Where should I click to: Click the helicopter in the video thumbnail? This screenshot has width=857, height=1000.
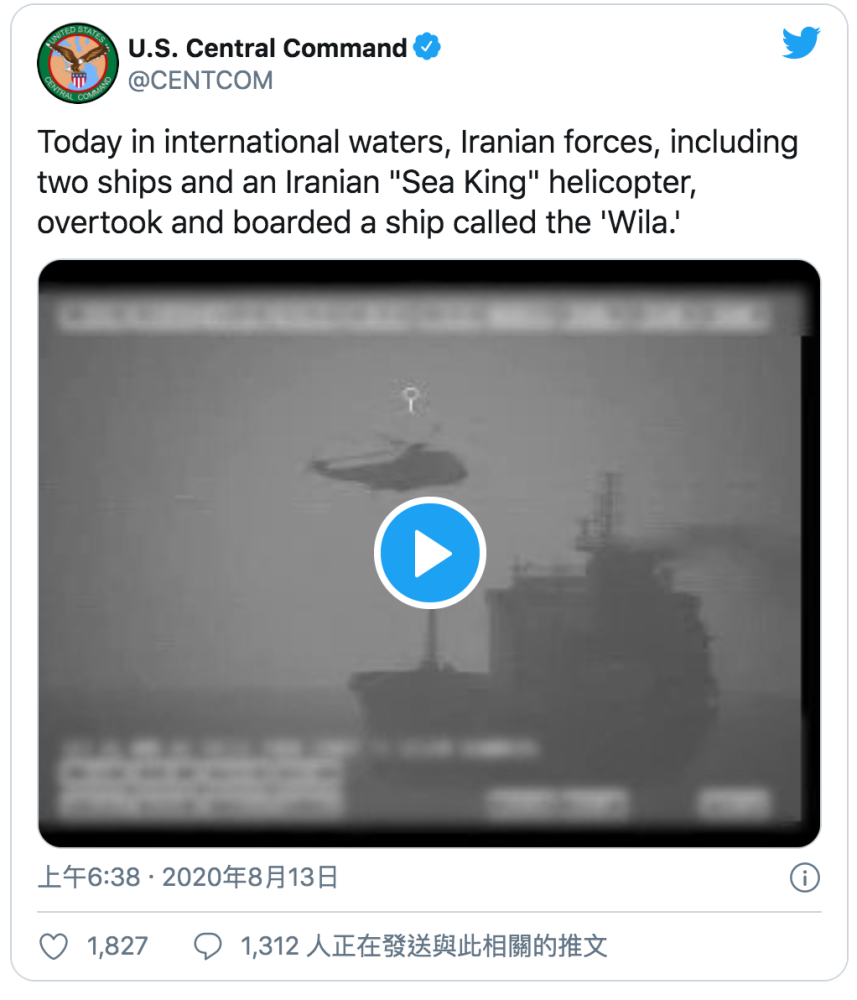pyautogui.click(x=389, y=462)
